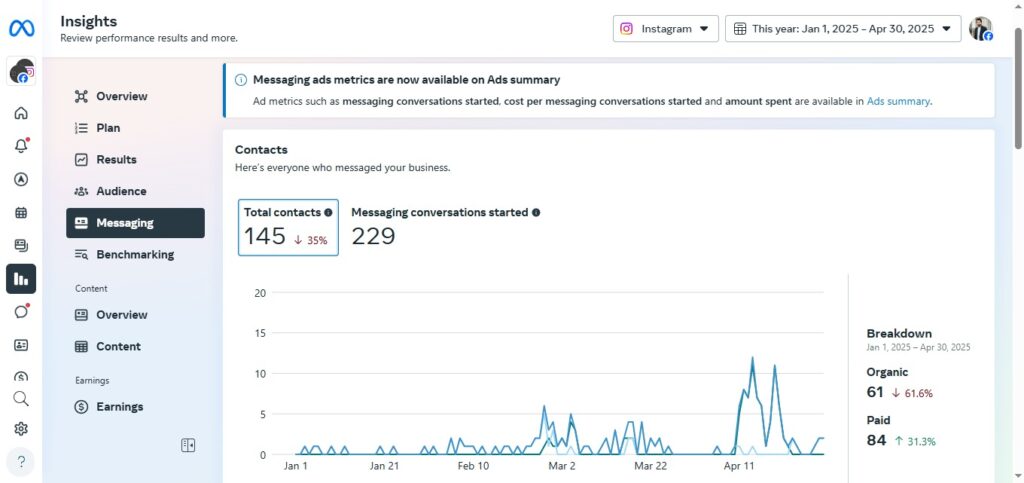
Task: Open the Home icon in left rail
Action: [x=21, y=113]
